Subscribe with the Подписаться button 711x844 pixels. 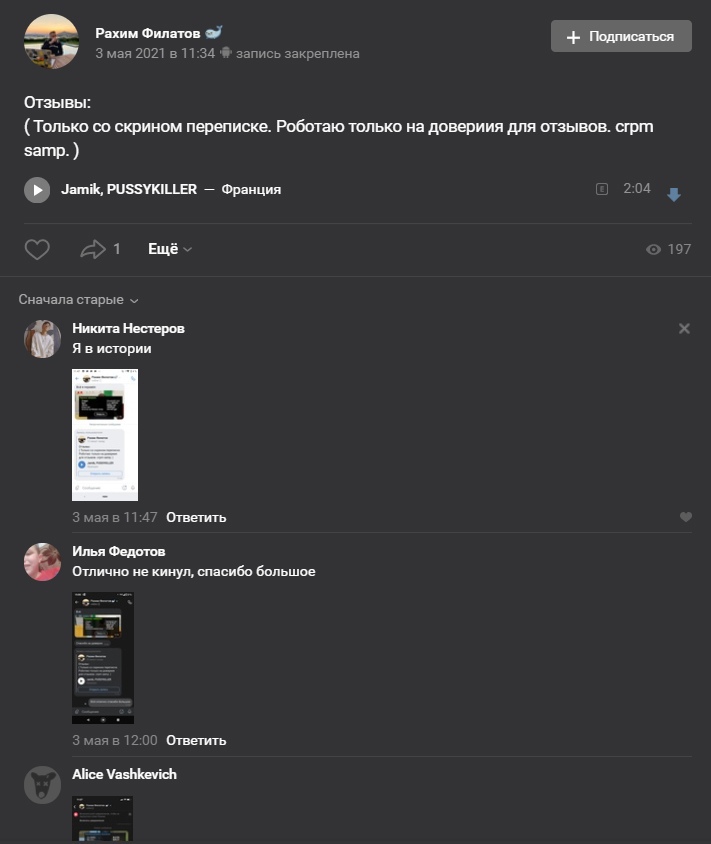pyautogui.click(x=621, y=36)
